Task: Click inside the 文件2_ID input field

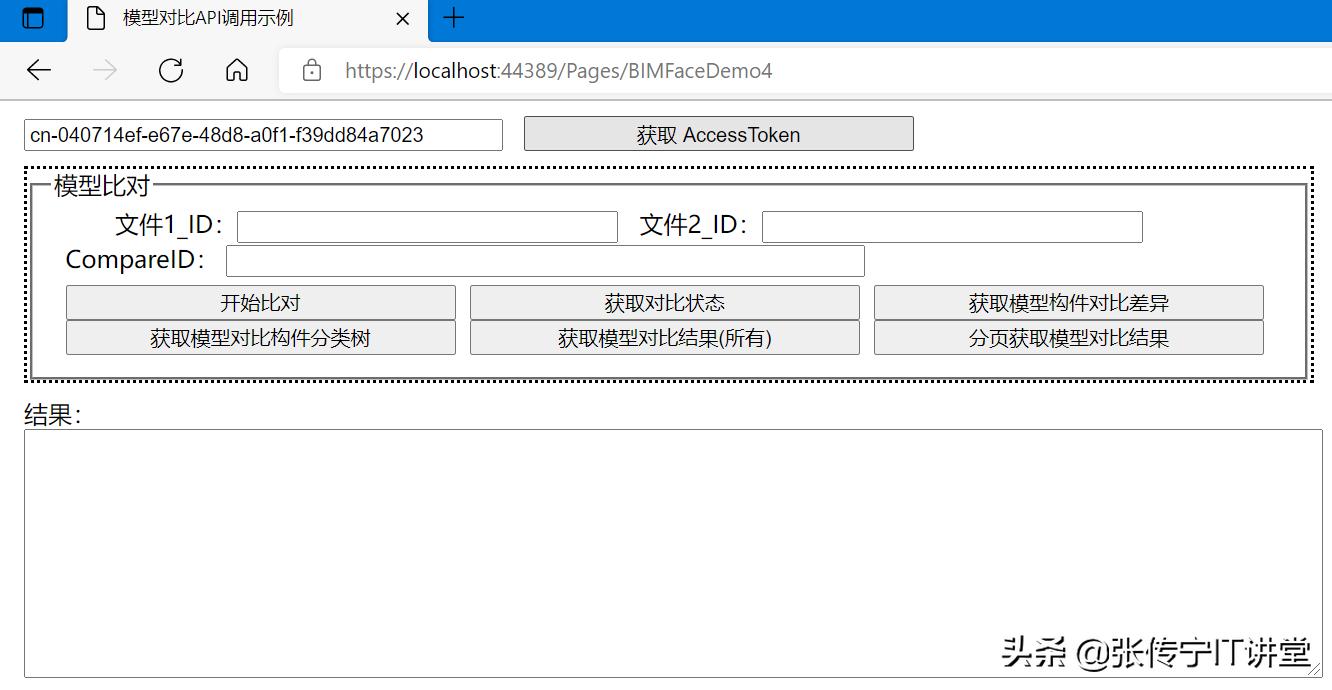Action: tap(950, 226)
